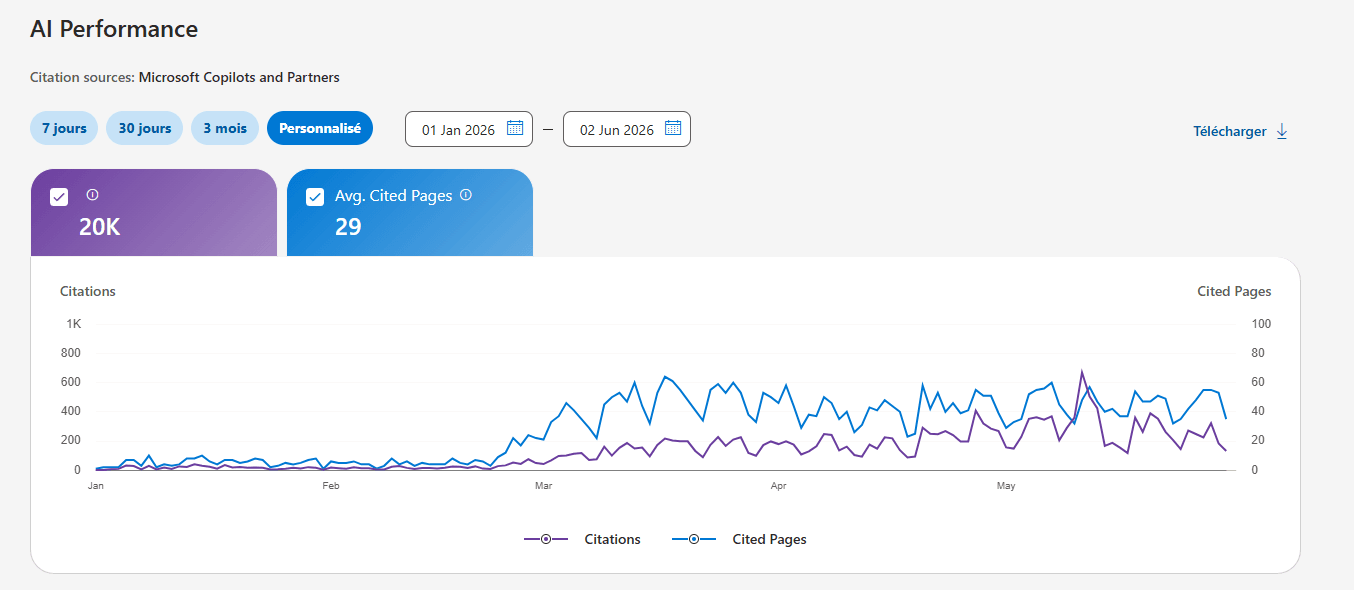Viewport: 1354px width, 590px height.
Task: Click info icon on the 20K card
Action: 92,195
